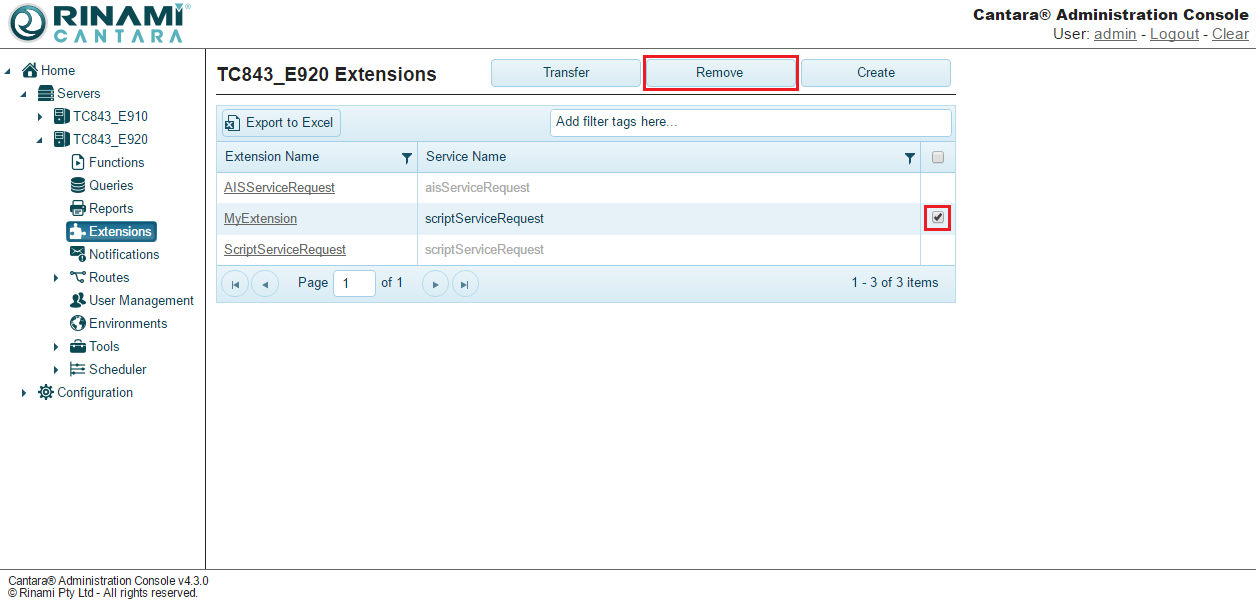Collapse the TC843_E920 server node

40,140
